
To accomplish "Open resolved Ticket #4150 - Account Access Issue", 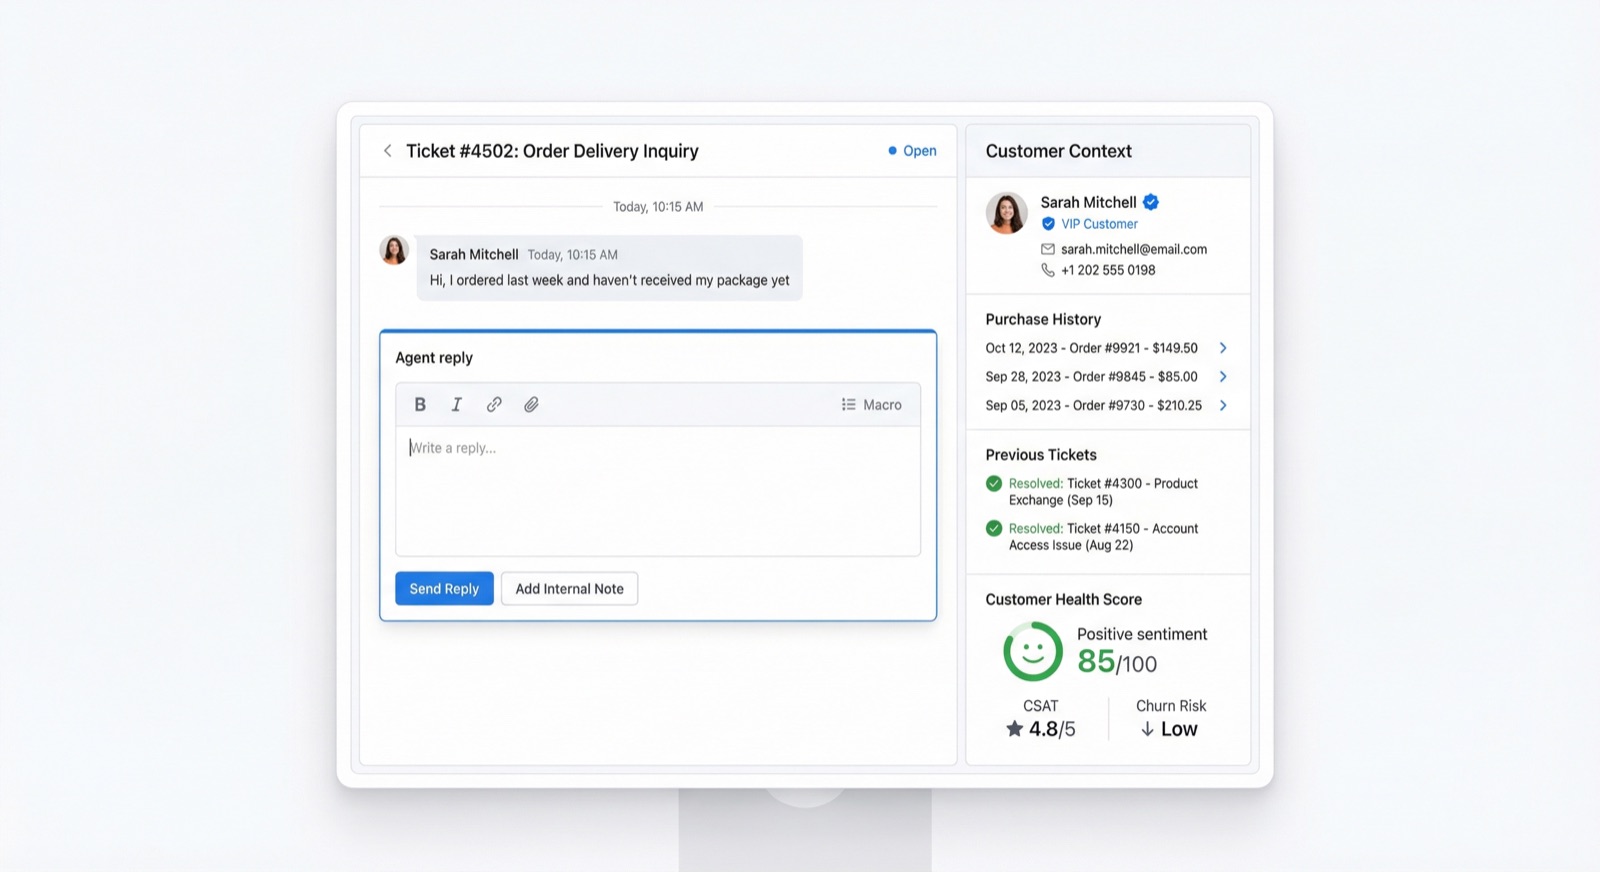I will pyautogui.click(x=1103, y=537).
